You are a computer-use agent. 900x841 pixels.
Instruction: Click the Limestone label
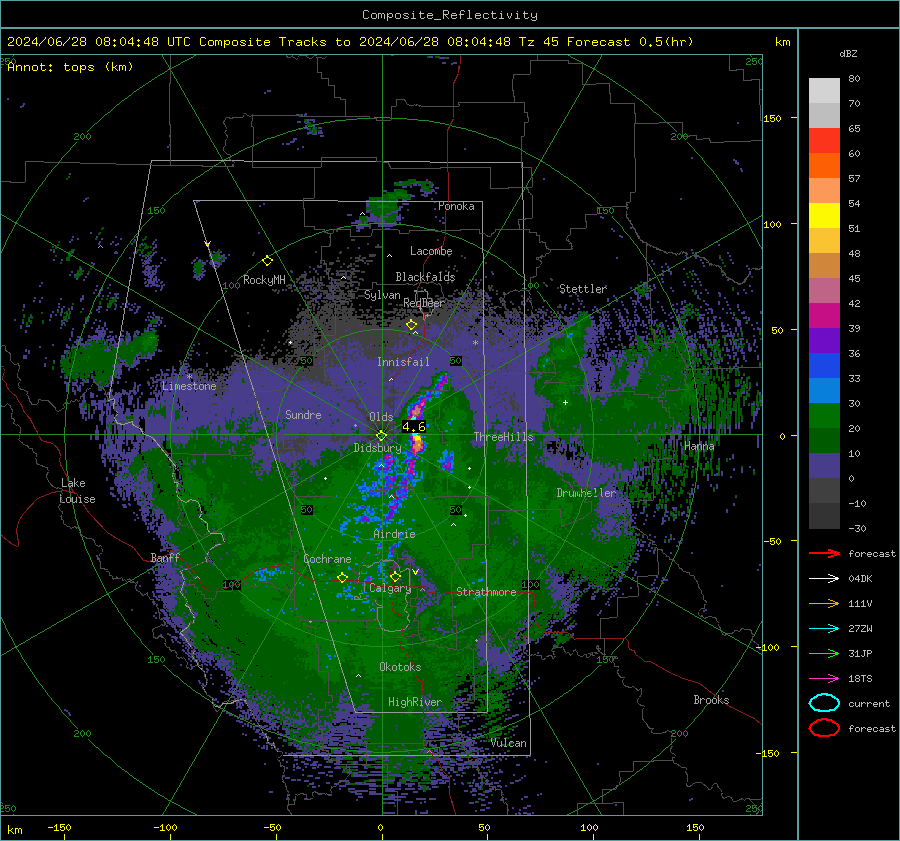tap(189, 386)
